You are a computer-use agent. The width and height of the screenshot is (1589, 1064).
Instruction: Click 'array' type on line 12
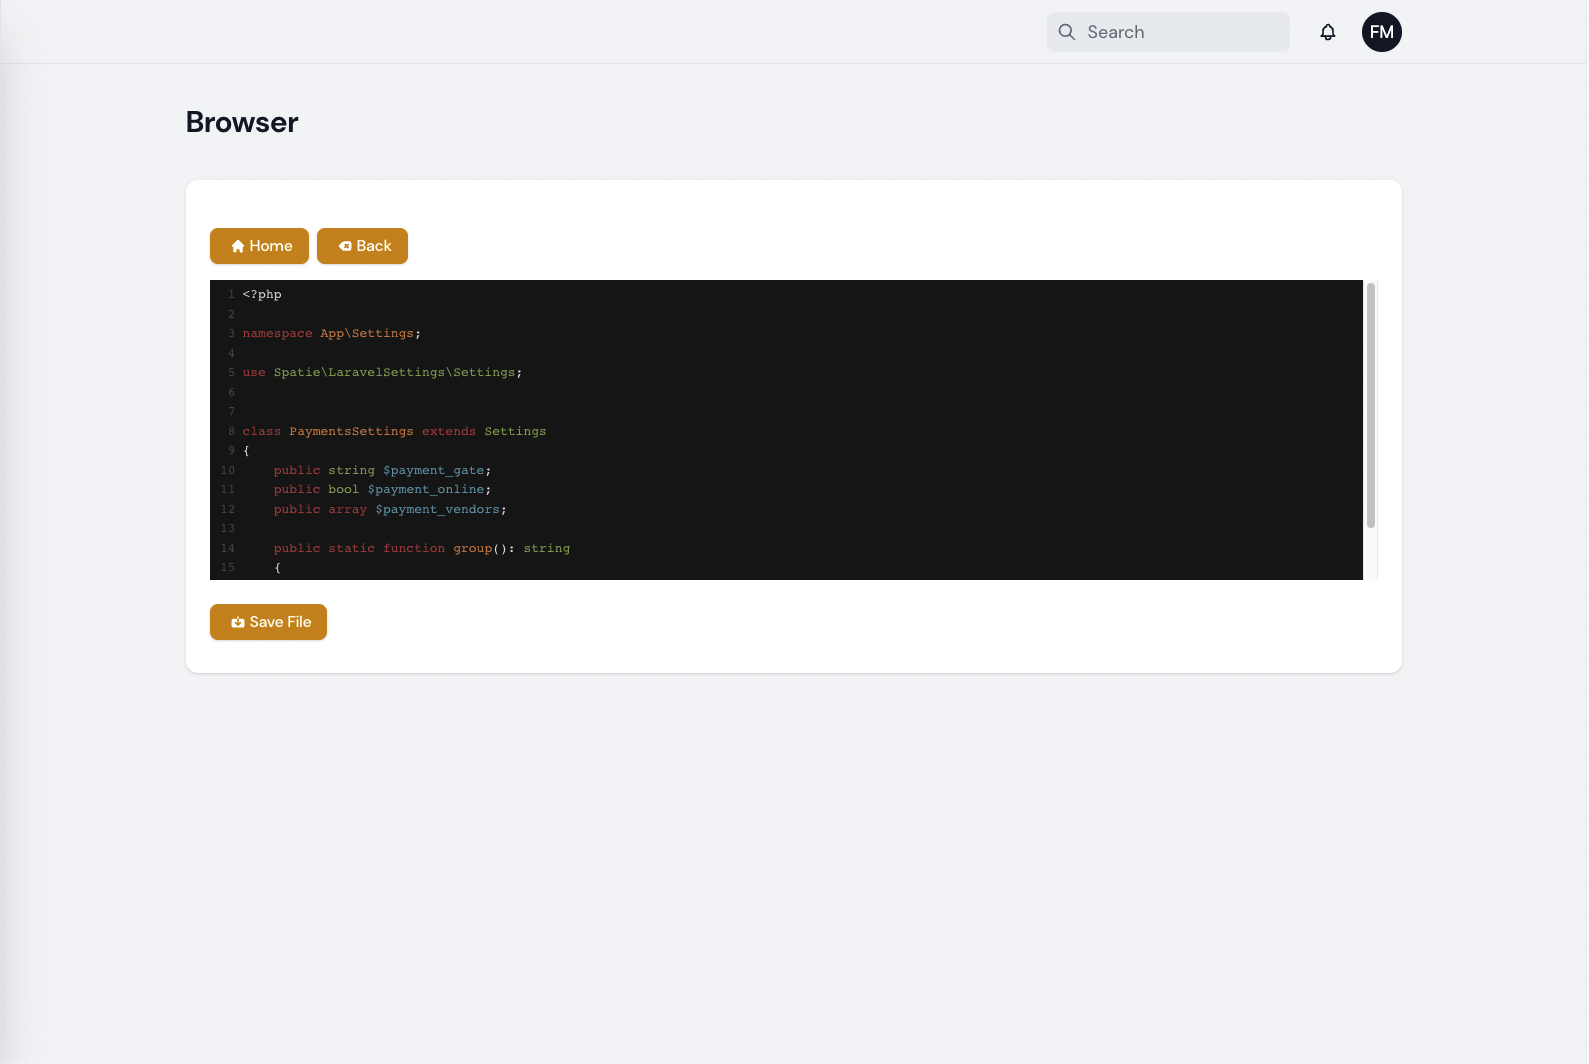[348, 510]
